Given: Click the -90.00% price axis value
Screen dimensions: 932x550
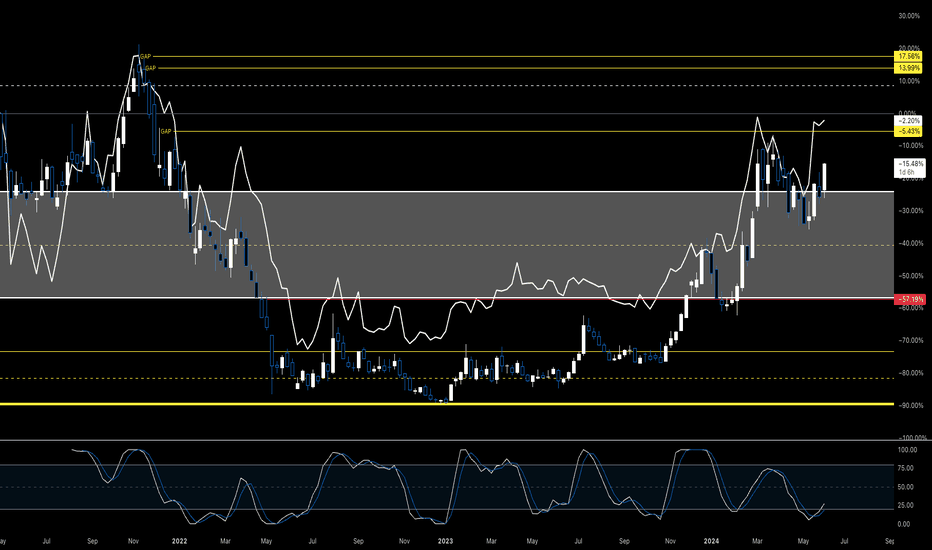Looking at the screenshot, I should point(910,406).
